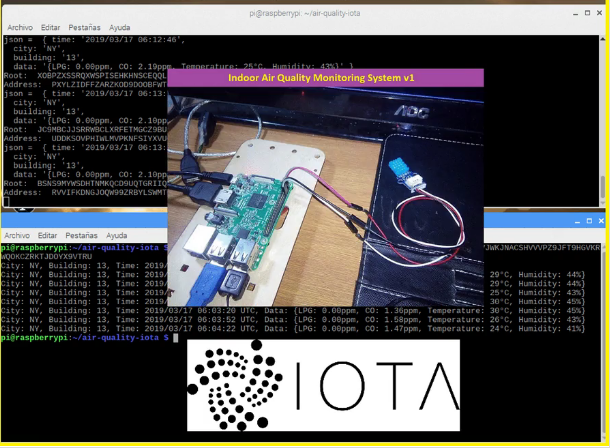Minimize the top terminal window
The width and height of the screenshot is (611, 448).
[576, 13]
